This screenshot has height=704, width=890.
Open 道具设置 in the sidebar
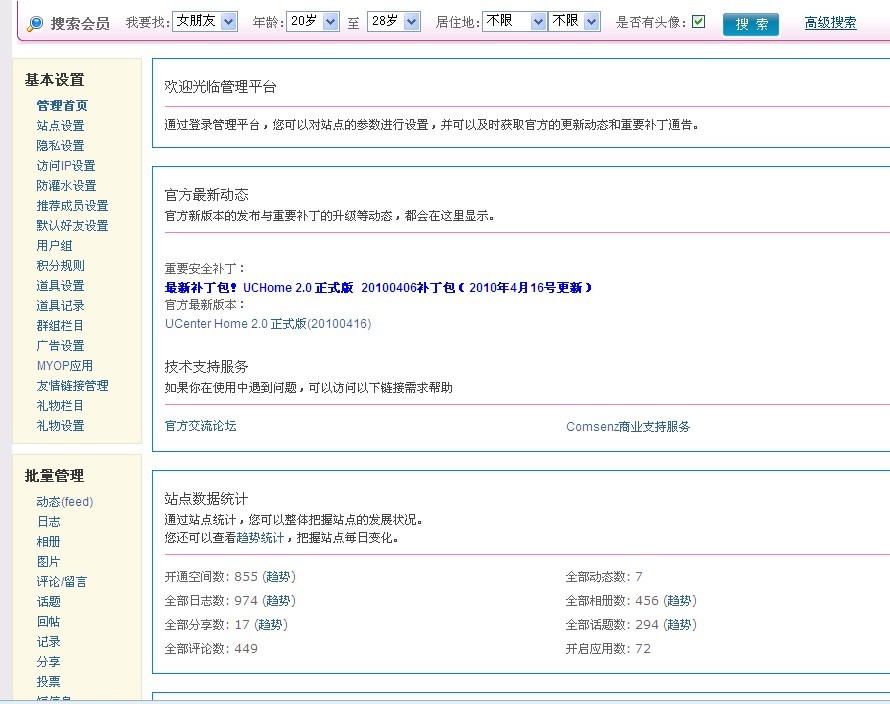60,286
